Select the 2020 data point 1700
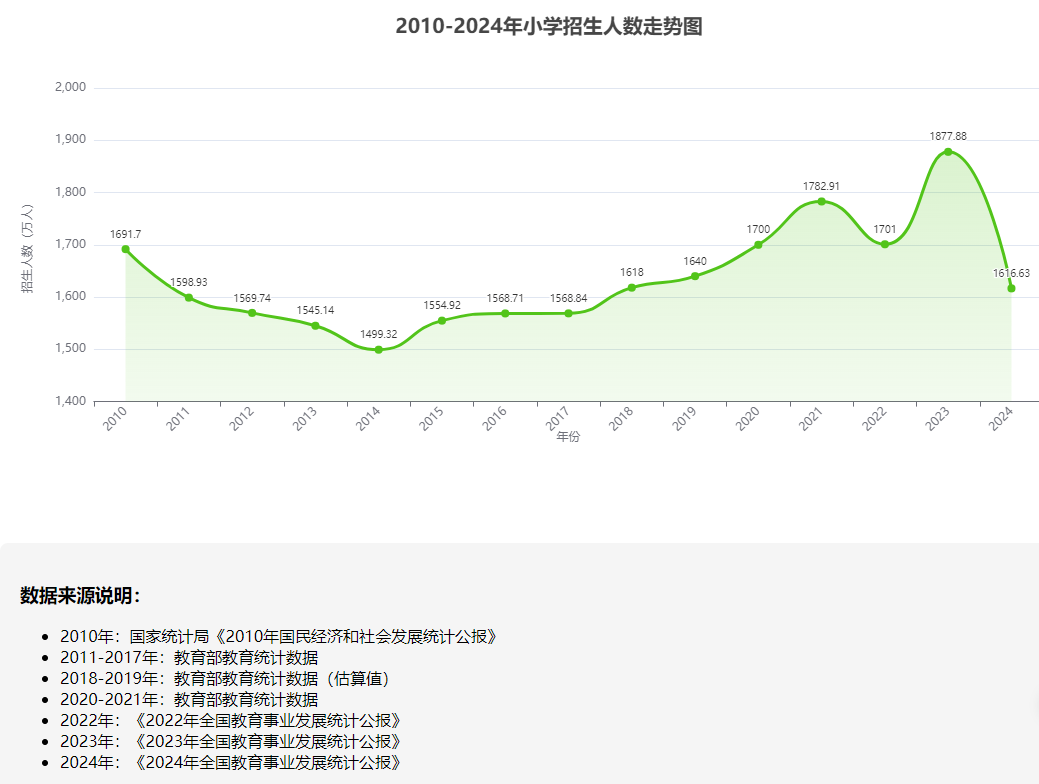 (758, 245)
